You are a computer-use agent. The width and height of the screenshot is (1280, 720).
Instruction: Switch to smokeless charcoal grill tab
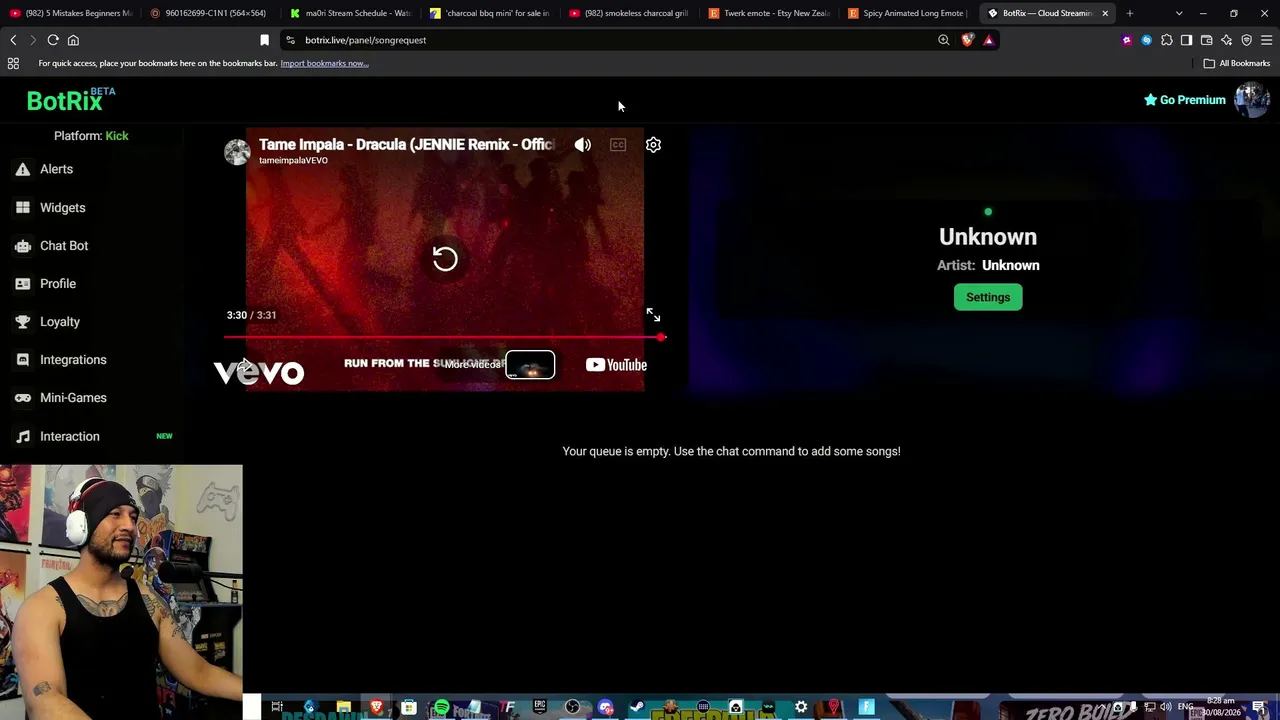[630, 13]
